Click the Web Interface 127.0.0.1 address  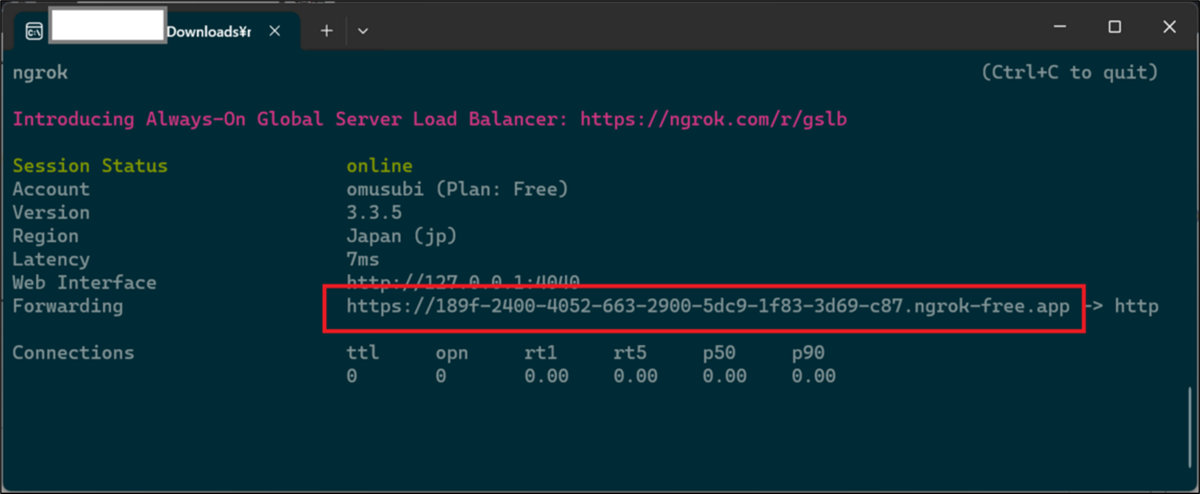(463, 283)
